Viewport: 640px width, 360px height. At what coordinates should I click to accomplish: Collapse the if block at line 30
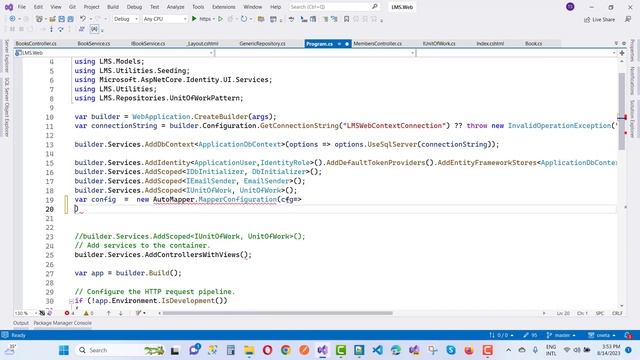(71, 301)
